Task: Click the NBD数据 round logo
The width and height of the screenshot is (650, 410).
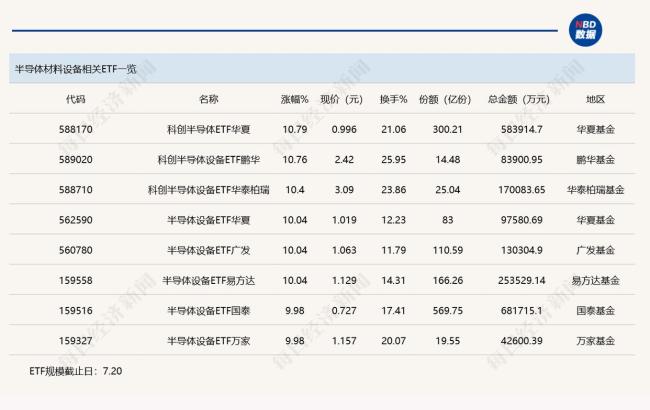Action: pyautogui.click(x=585, y=30)
